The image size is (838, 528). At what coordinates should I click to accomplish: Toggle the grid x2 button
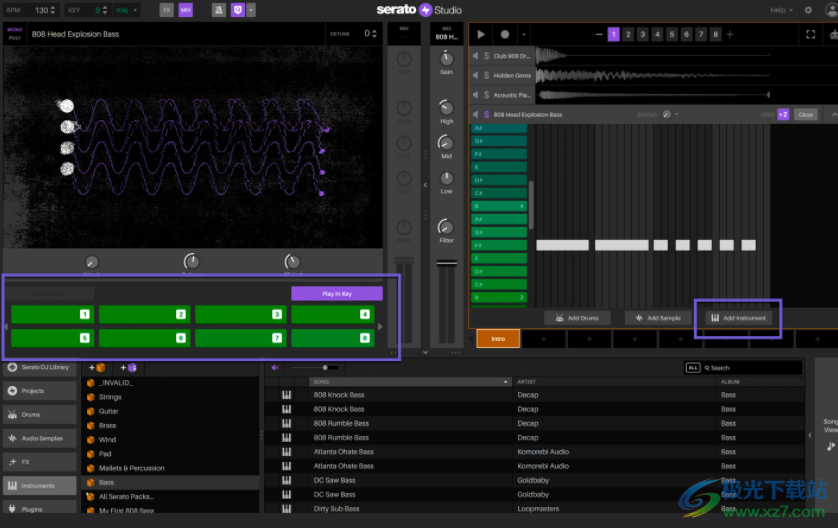(x=783, y=114)
